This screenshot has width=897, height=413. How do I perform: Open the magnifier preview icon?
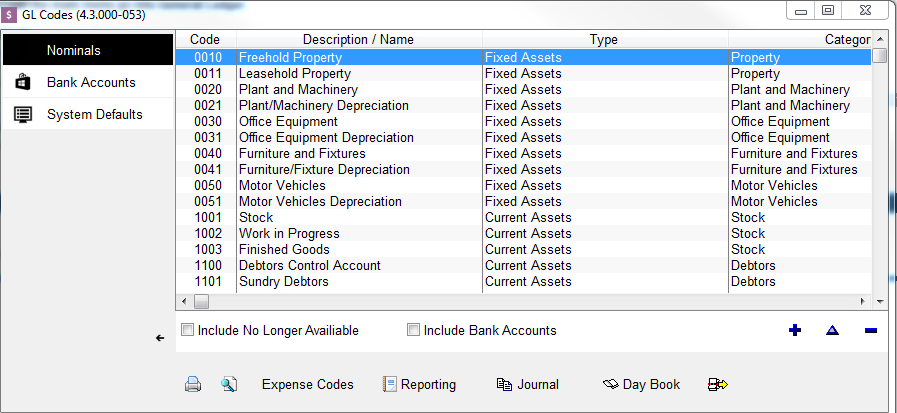pos(229,384)
